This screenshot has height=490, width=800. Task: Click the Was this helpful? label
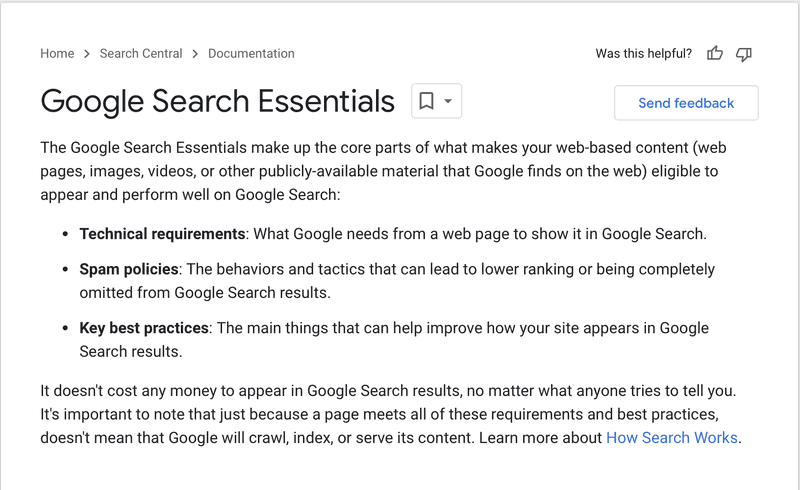(x=643, y=54)
